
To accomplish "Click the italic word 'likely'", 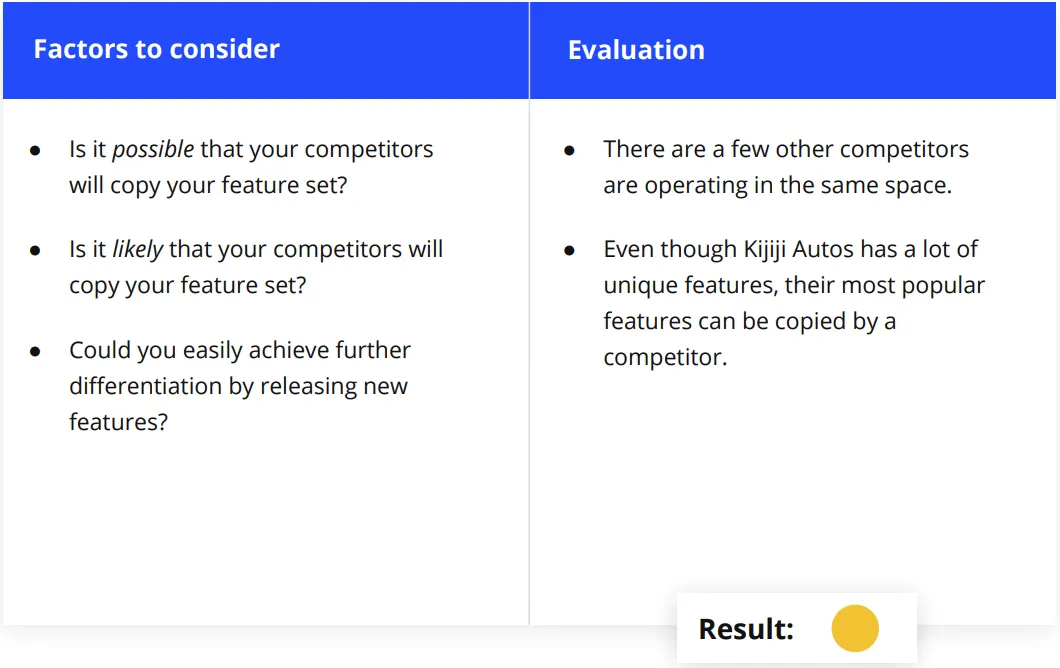I will 137,249.
